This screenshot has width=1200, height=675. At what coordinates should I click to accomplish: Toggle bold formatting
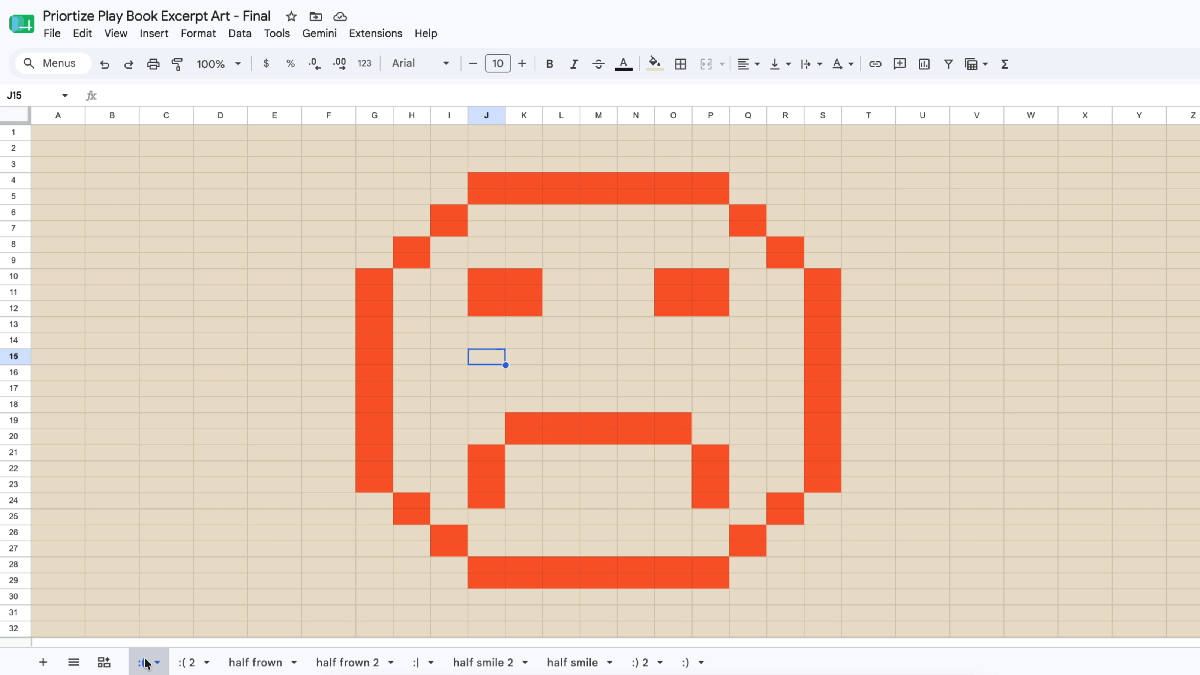pyautogui.click(x=550, y=64)
